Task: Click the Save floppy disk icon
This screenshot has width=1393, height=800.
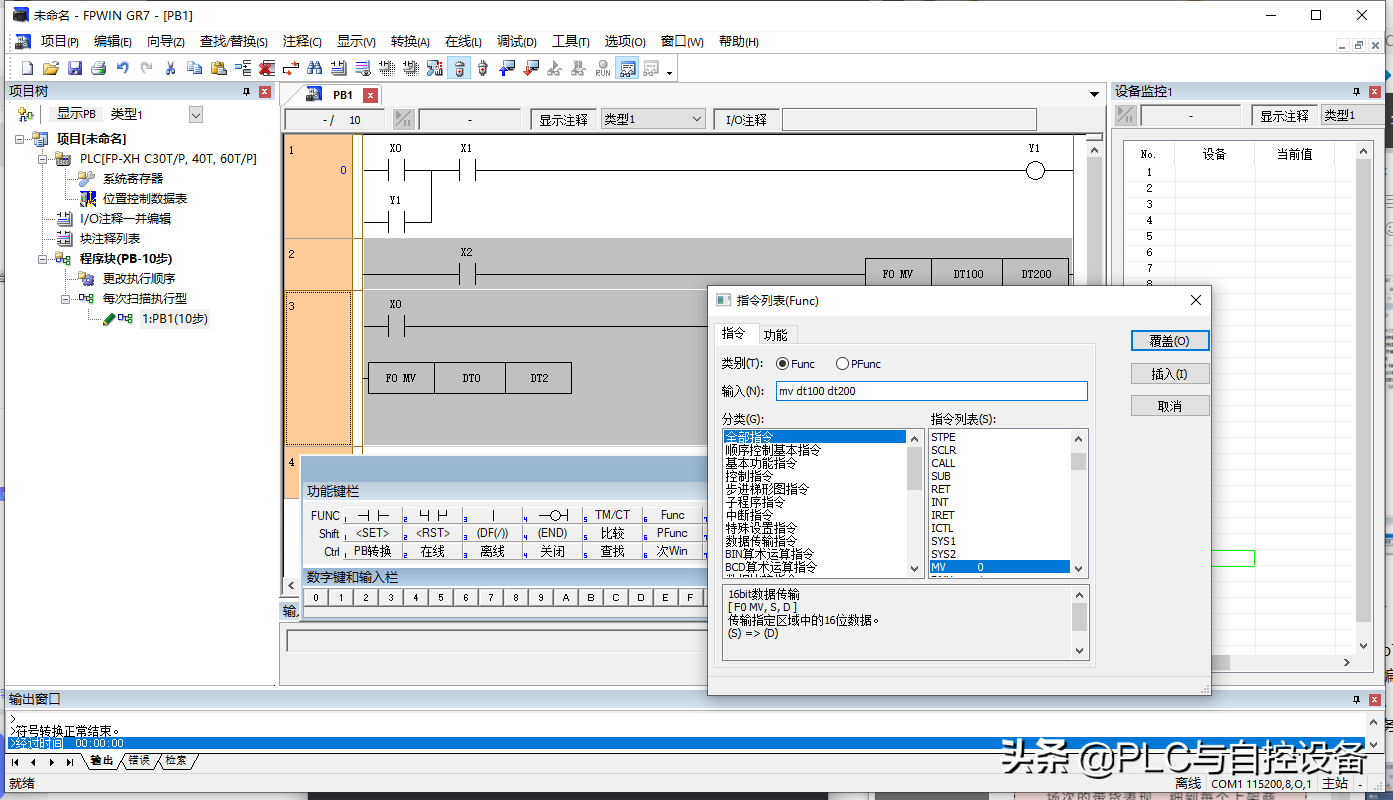Action: (x=75, y=69)
